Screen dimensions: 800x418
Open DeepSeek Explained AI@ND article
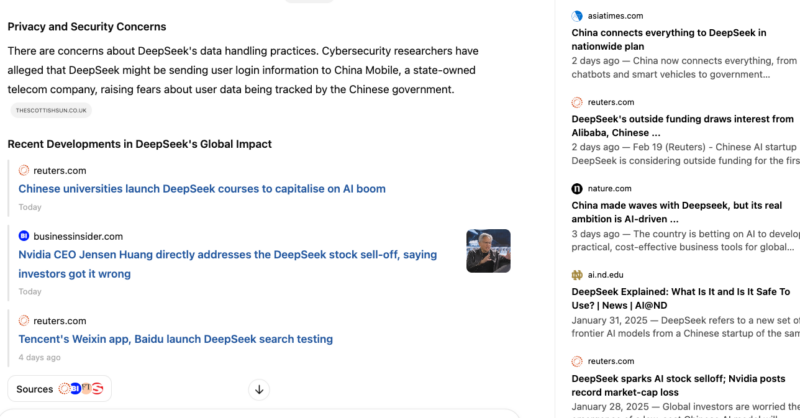coord(681,299)
